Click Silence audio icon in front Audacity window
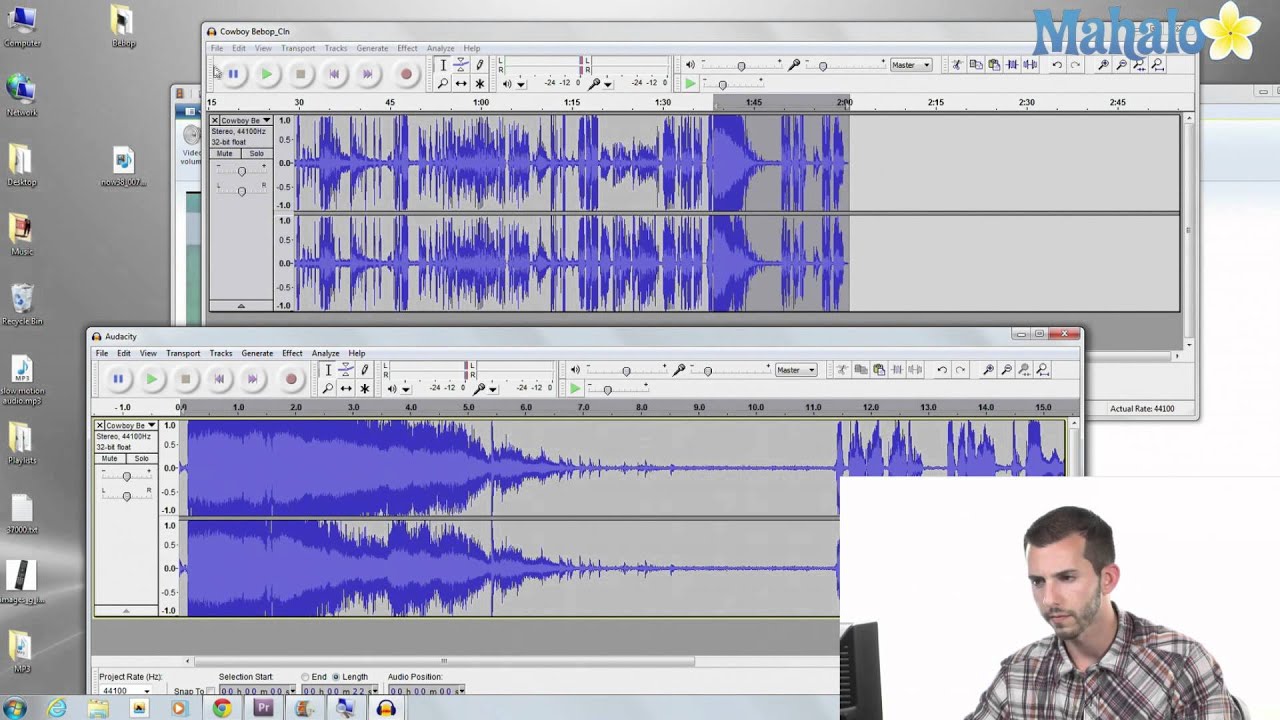This screenshot has height=720, width=1280. (x=915, y=370)
